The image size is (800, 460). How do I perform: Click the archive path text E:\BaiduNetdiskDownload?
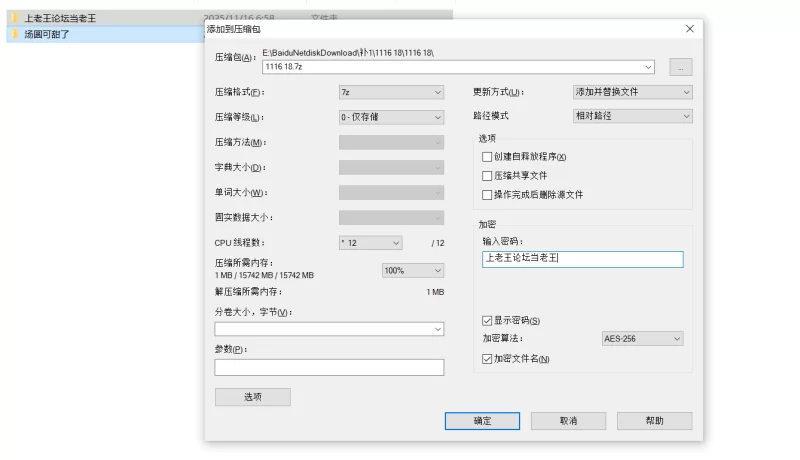pos(348,53)
